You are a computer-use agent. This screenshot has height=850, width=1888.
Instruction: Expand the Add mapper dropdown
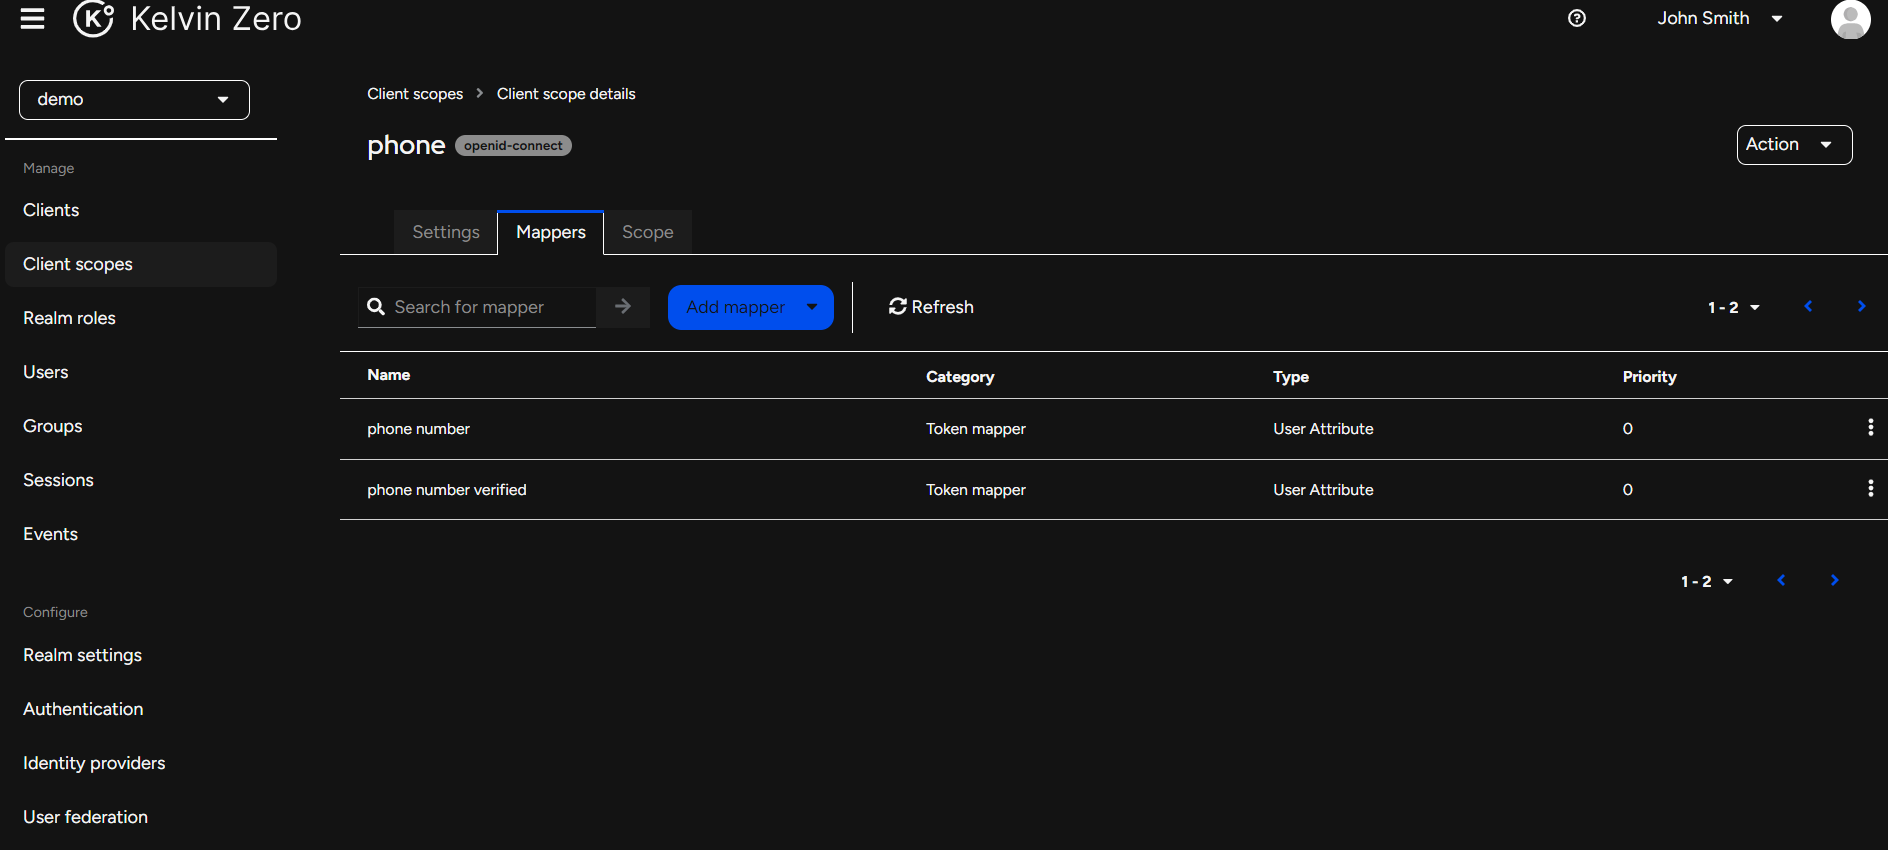point(812,307)
